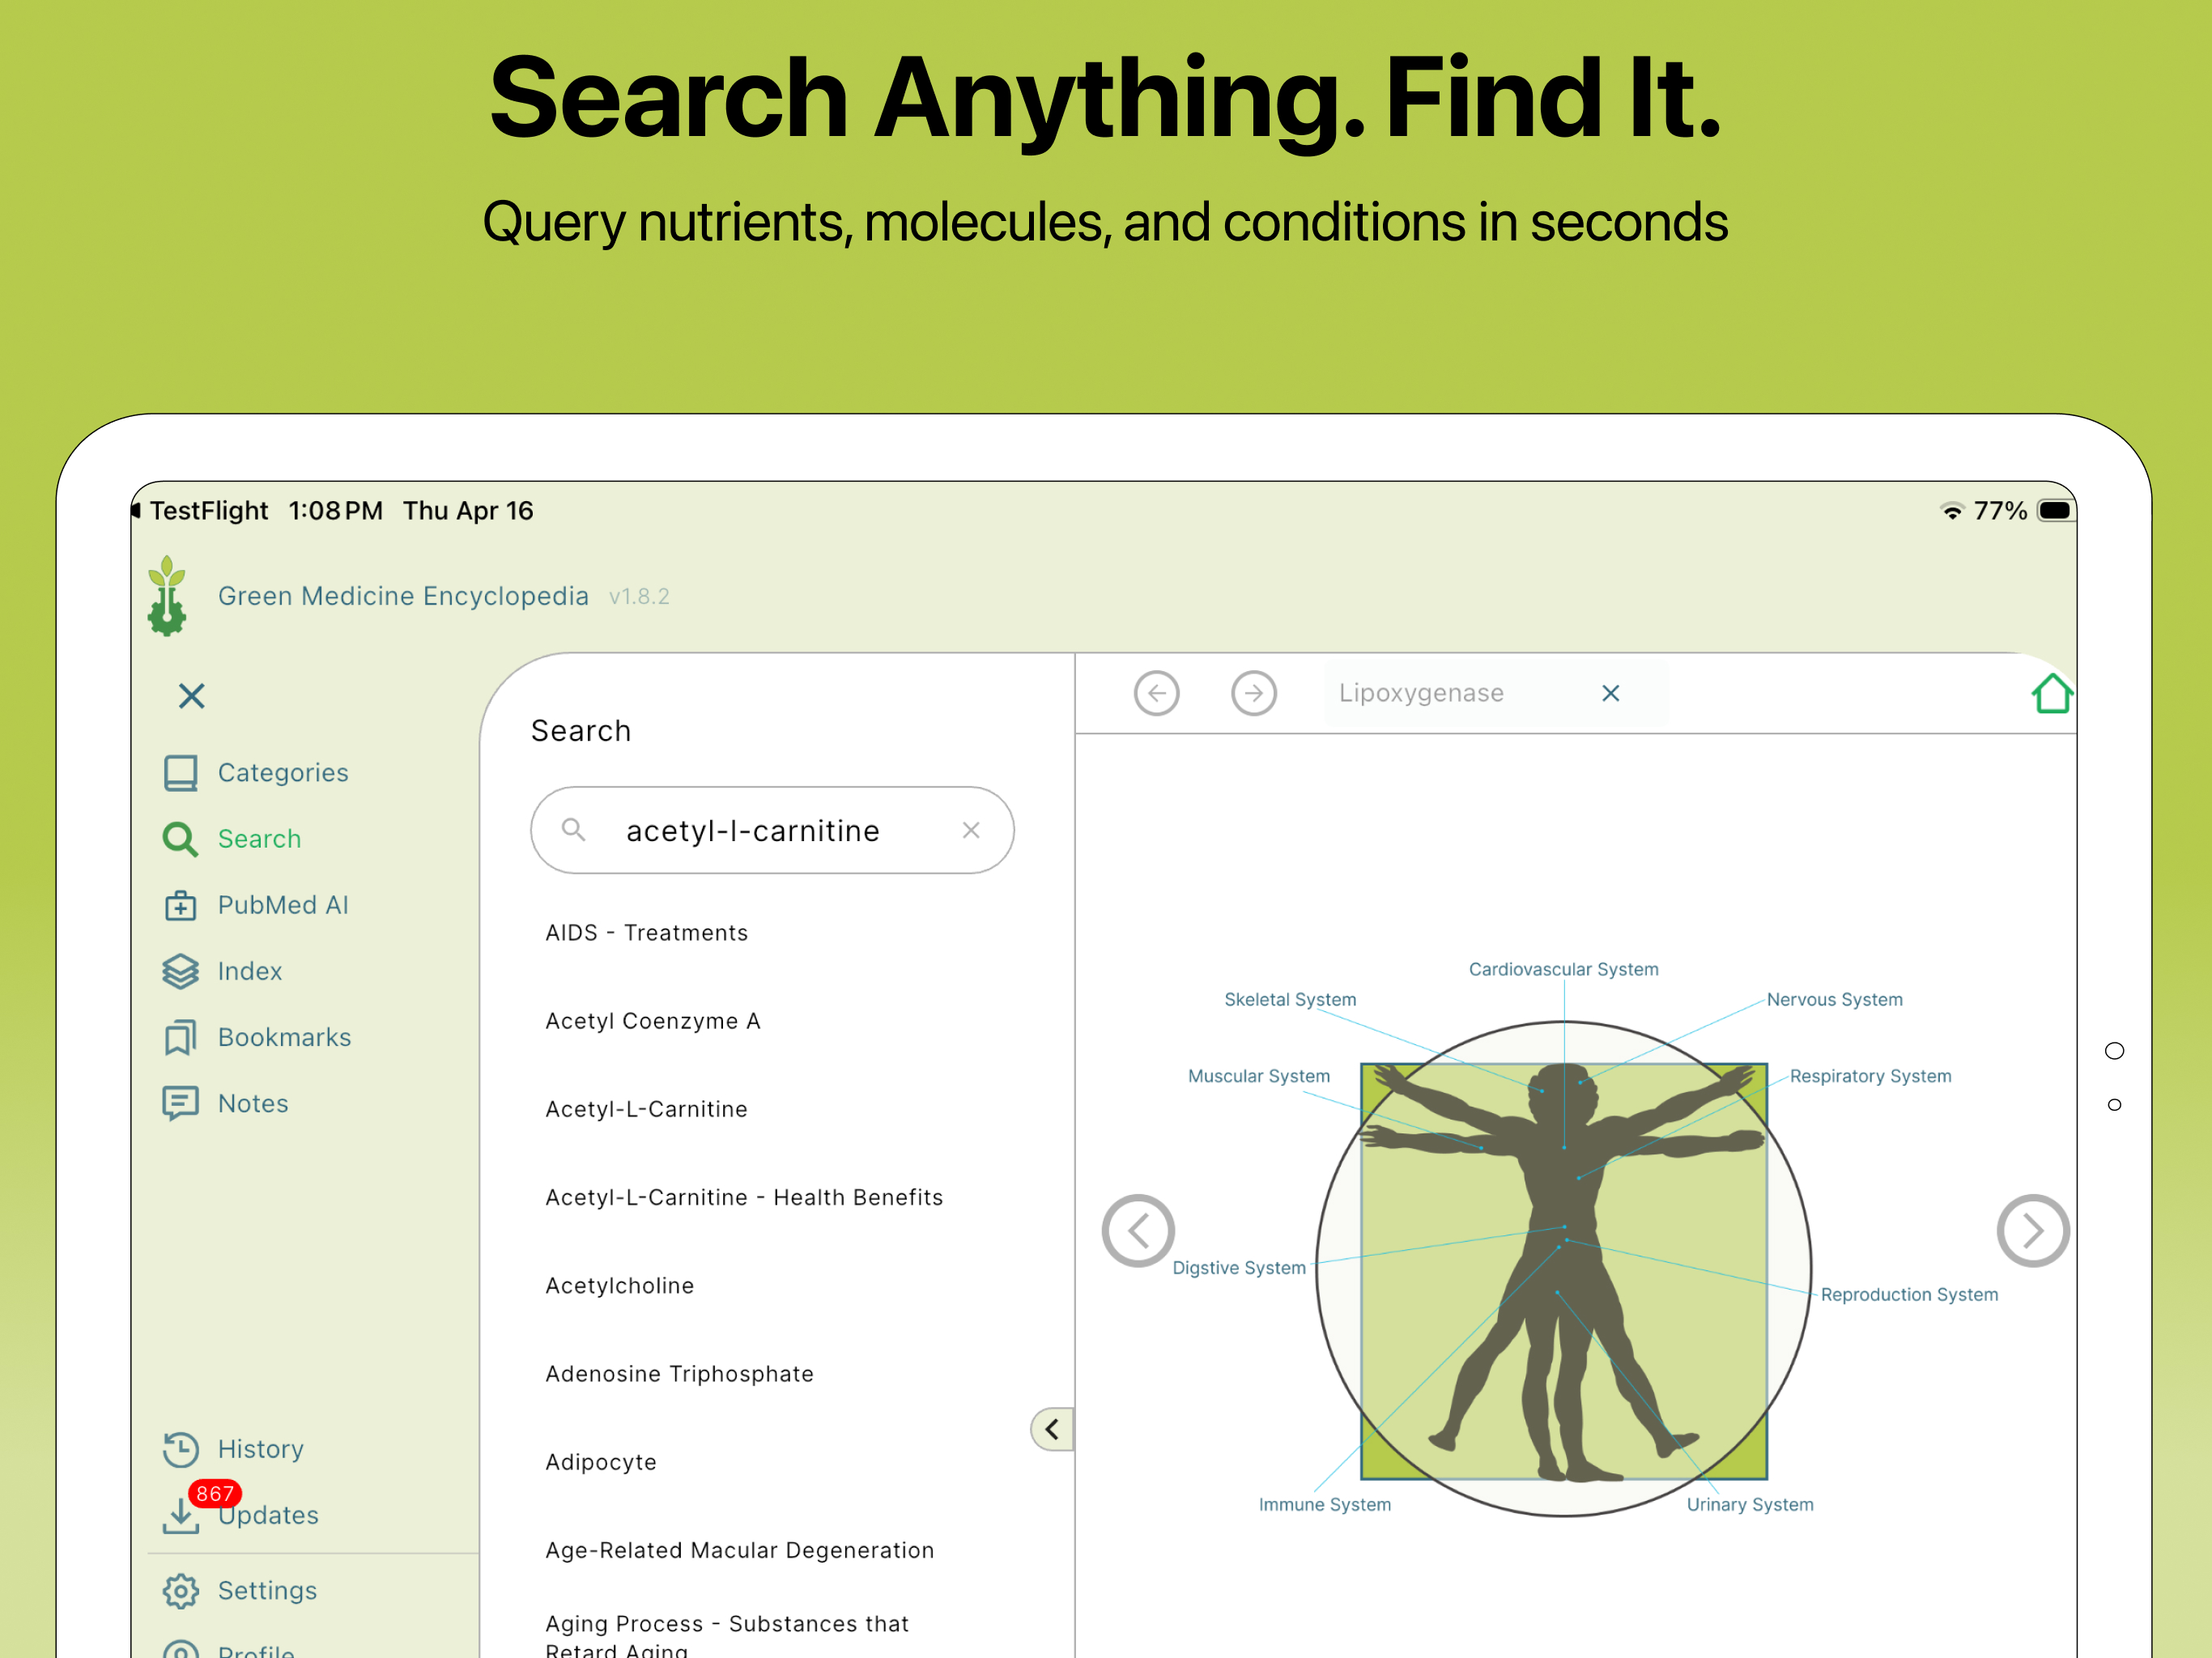This screenshot has height=1658, width=2212.
Task: Select the Search magnifier icon in sidebar
Action: pyautogui.click(x=180, y=839)
